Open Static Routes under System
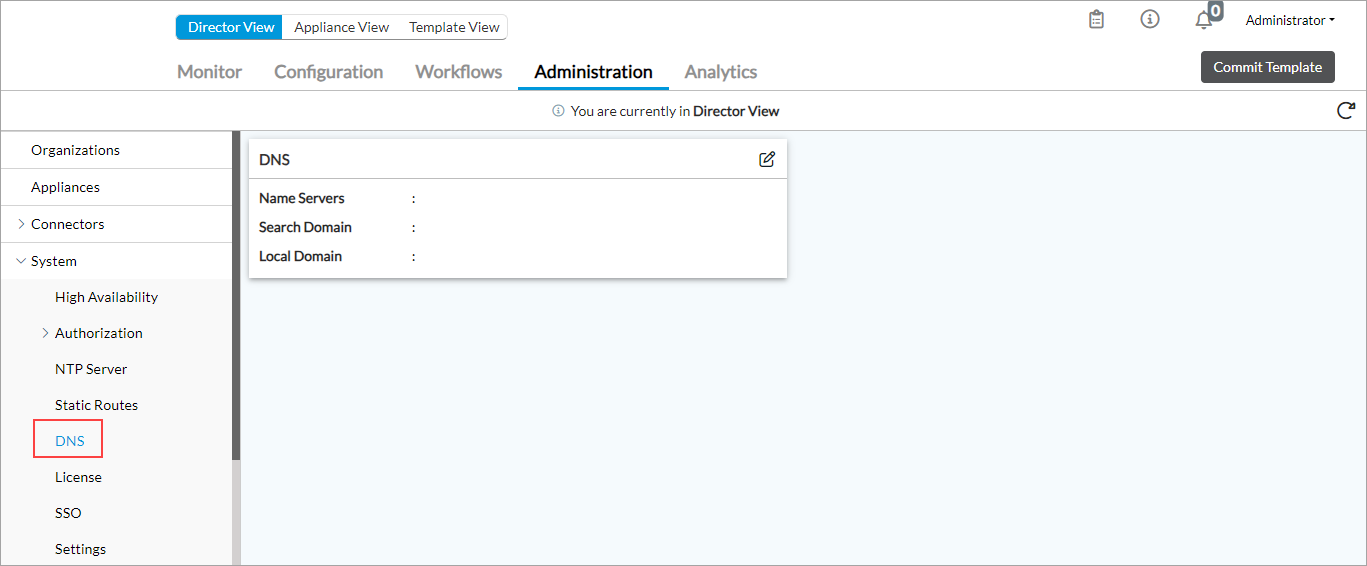 (x=96, y=405)
